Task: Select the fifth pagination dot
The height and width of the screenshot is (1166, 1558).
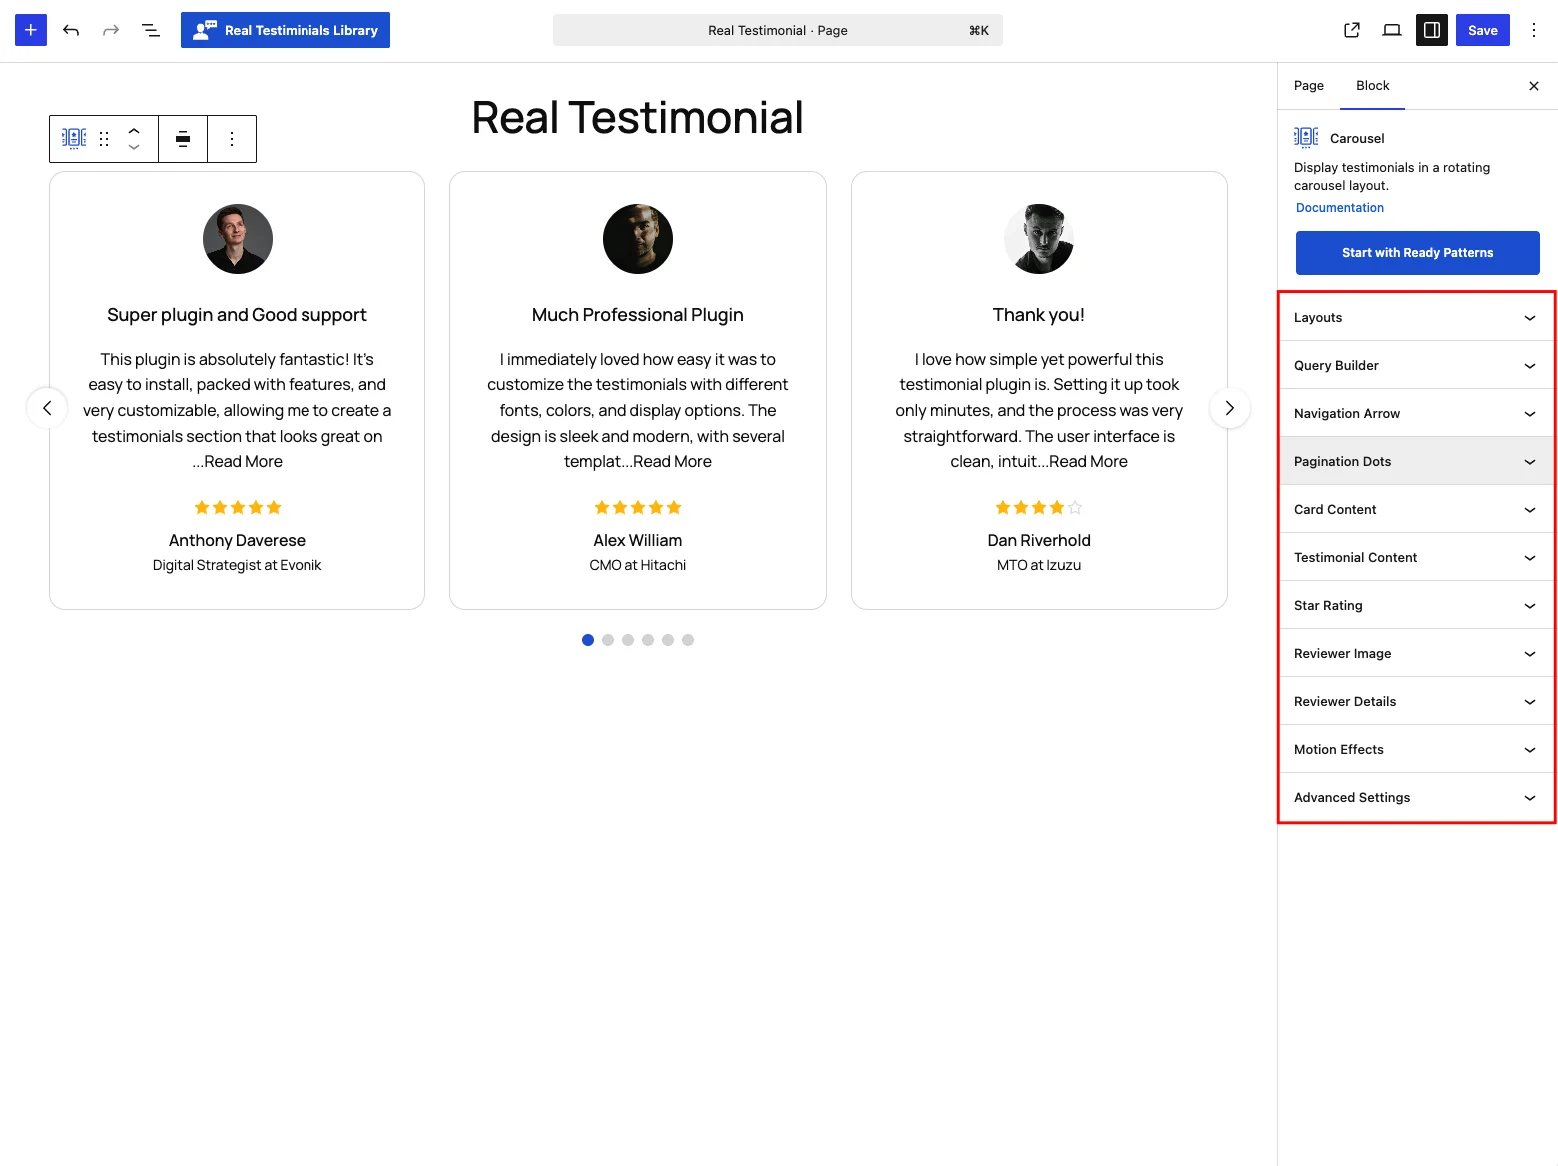Action: click(668, 640)
